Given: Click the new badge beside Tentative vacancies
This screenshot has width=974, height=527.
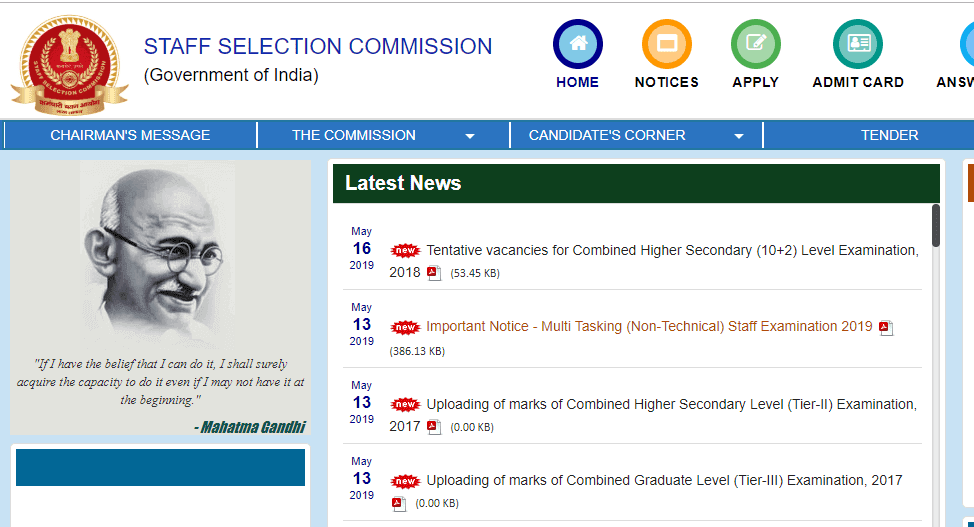Looking at the screenshot, I should click(405, 250).
